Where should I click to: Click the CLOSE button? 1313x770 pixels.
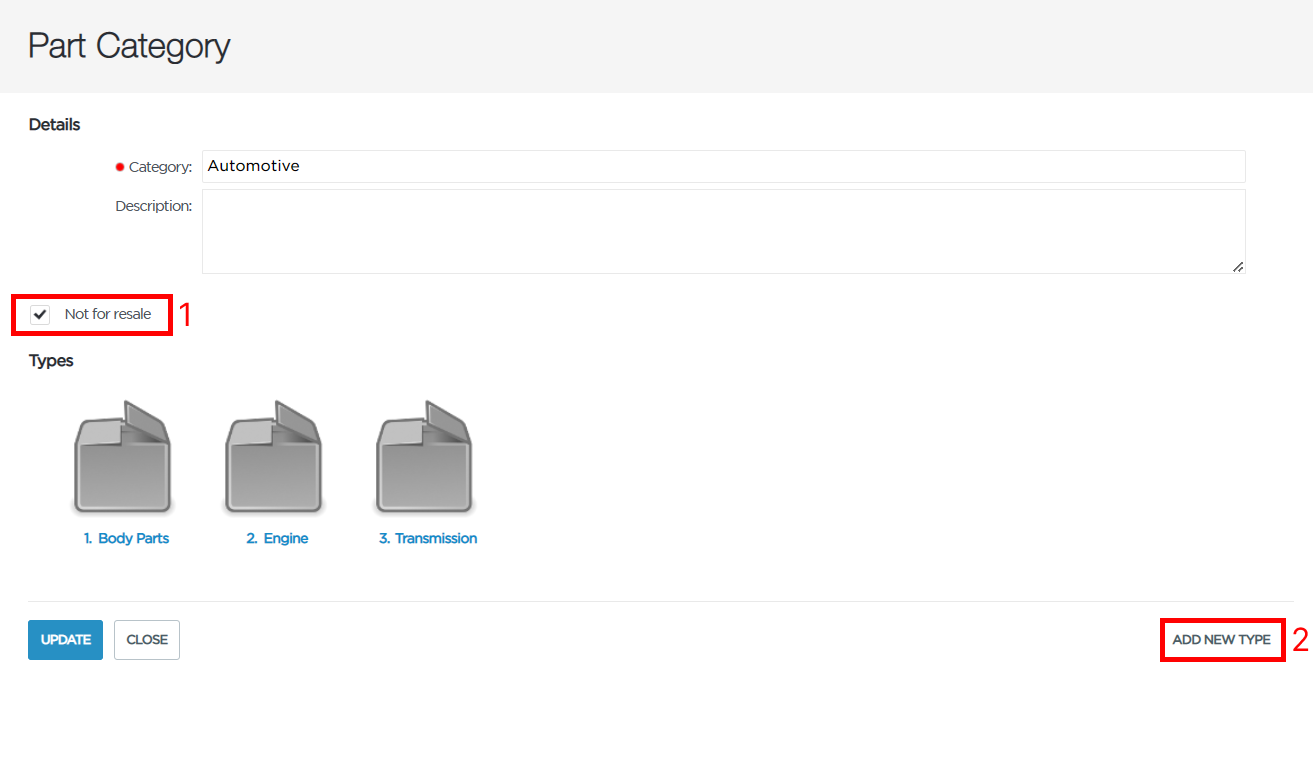point(147,640)
